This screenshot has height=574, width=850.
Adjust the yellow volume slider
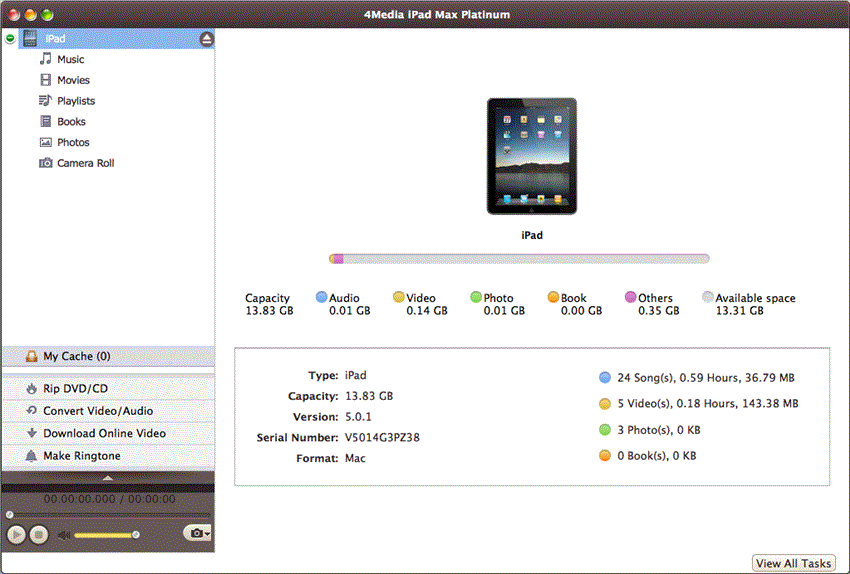[x=106, y=535]
